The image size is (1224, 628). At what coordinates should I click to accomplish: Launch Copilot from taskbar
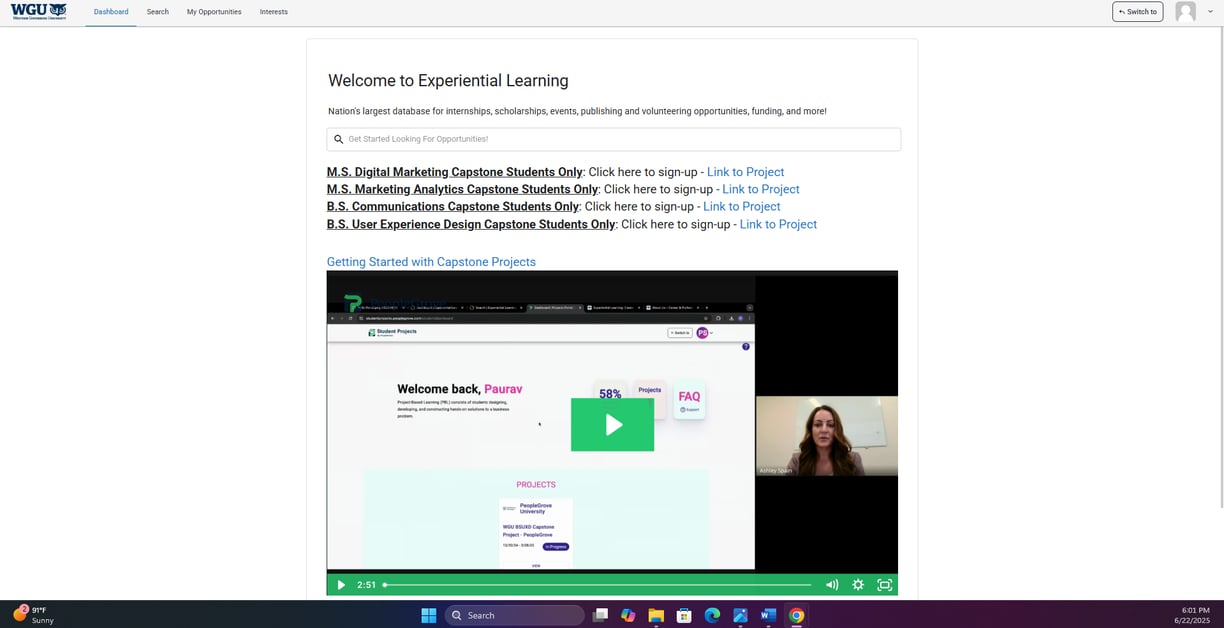pos(628,615)
